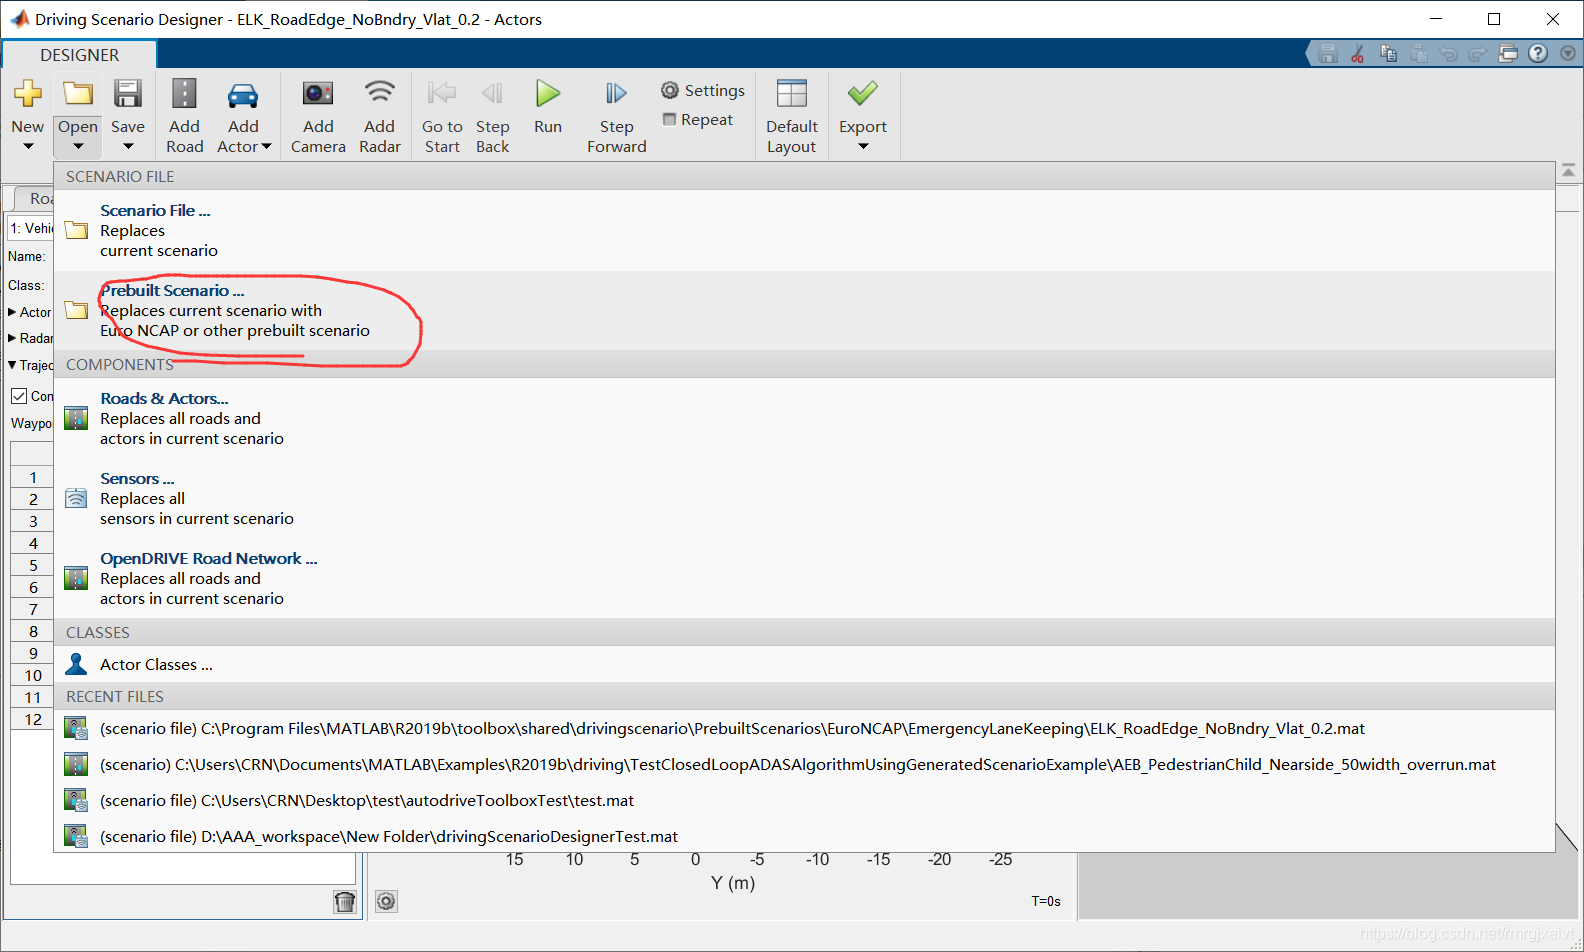Click the Add Road icon

(184, 94)
